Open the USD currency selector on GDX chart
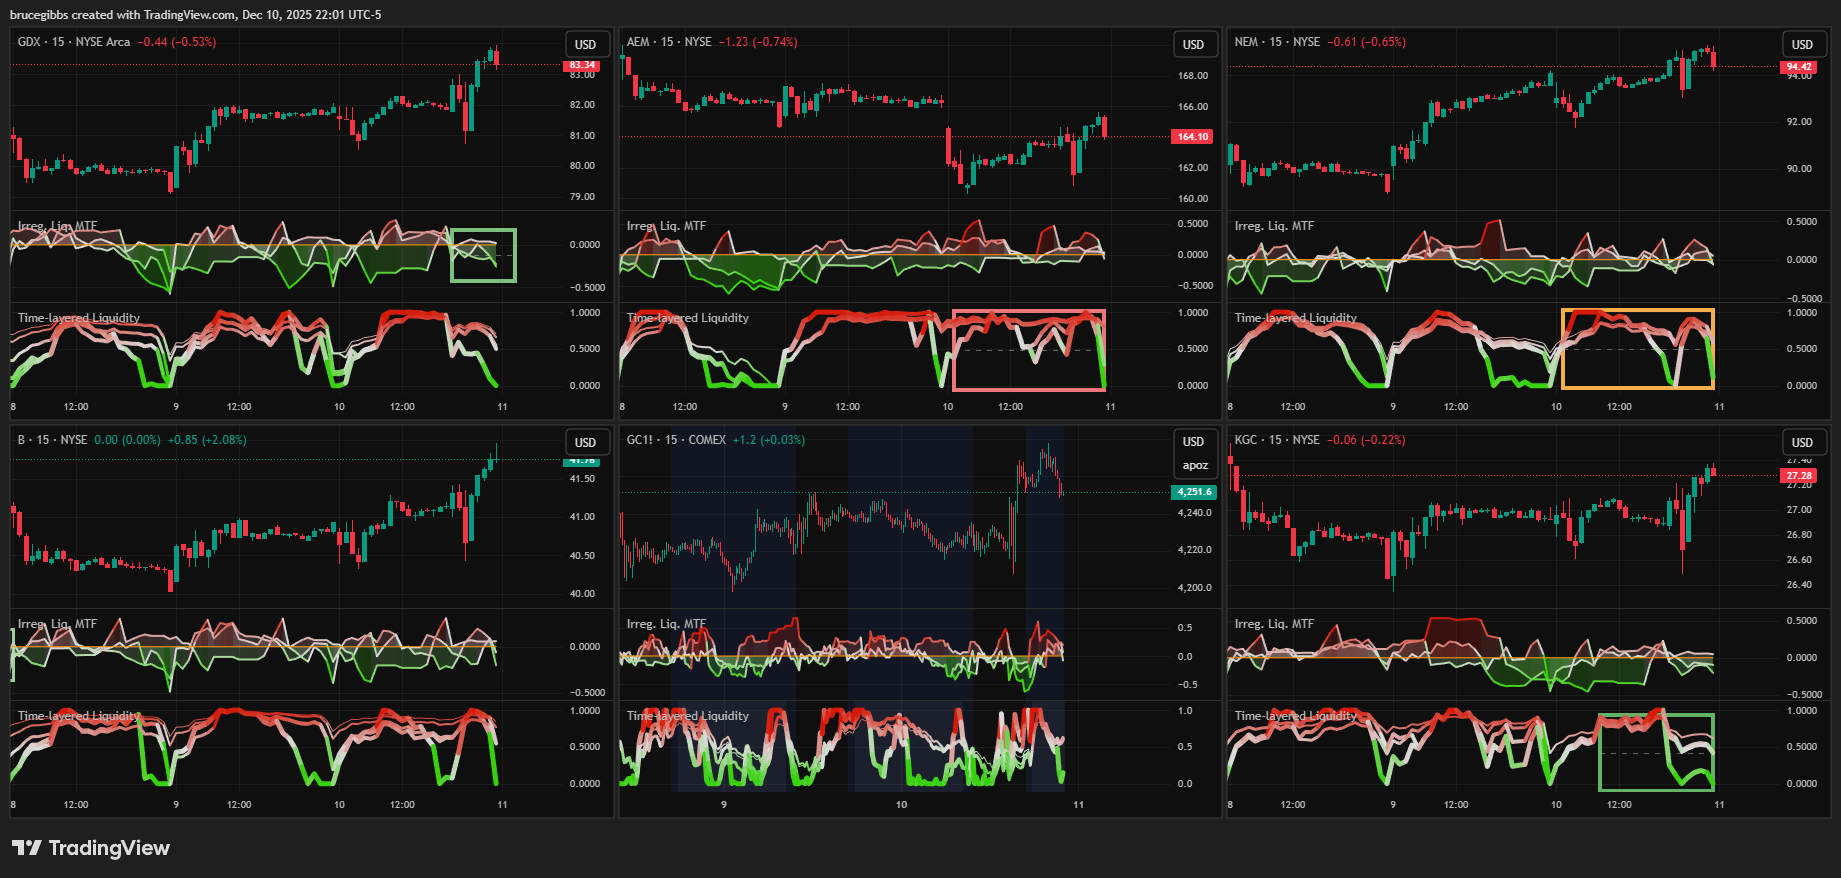Screen dimensions: 1841x878 pyautogui.click(x=585, y=44)
